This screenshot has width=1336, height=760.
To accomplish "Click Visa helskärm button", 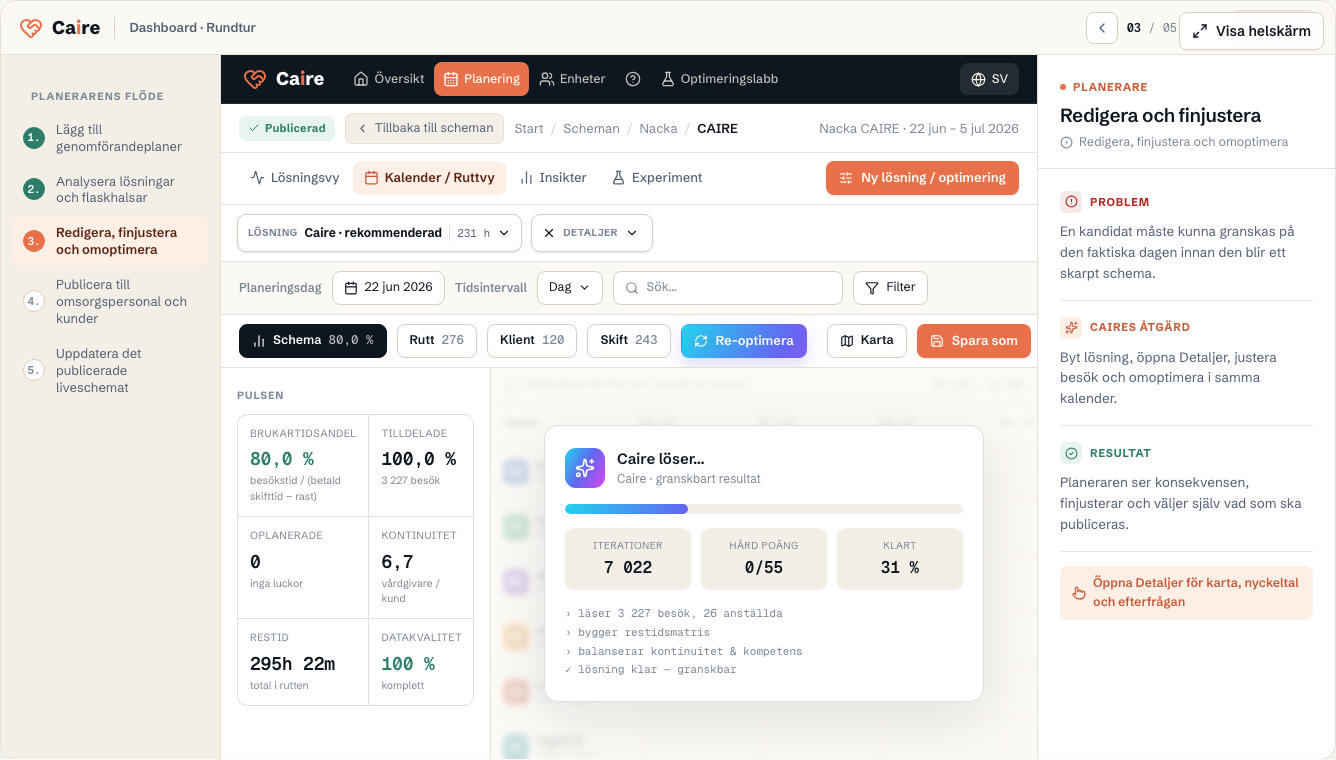I will pyautogui.click(x=1251, y=31).
